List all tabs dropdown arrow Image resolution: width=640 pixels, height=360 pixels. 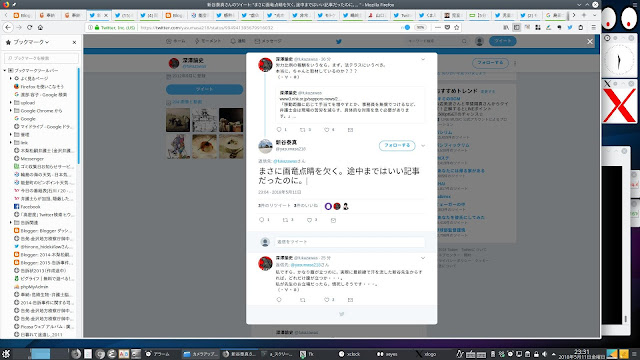coord(594,15)
